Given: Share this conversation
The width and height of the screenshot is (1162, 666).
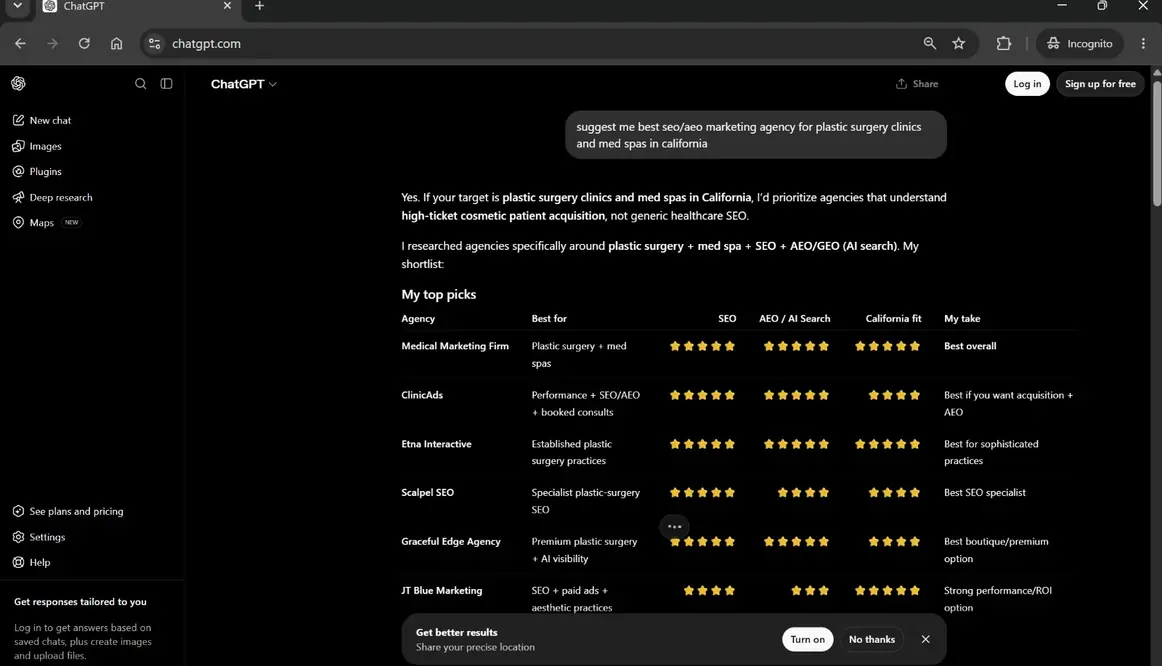Looking at the screenshot, I should click(x=917, y=84).
